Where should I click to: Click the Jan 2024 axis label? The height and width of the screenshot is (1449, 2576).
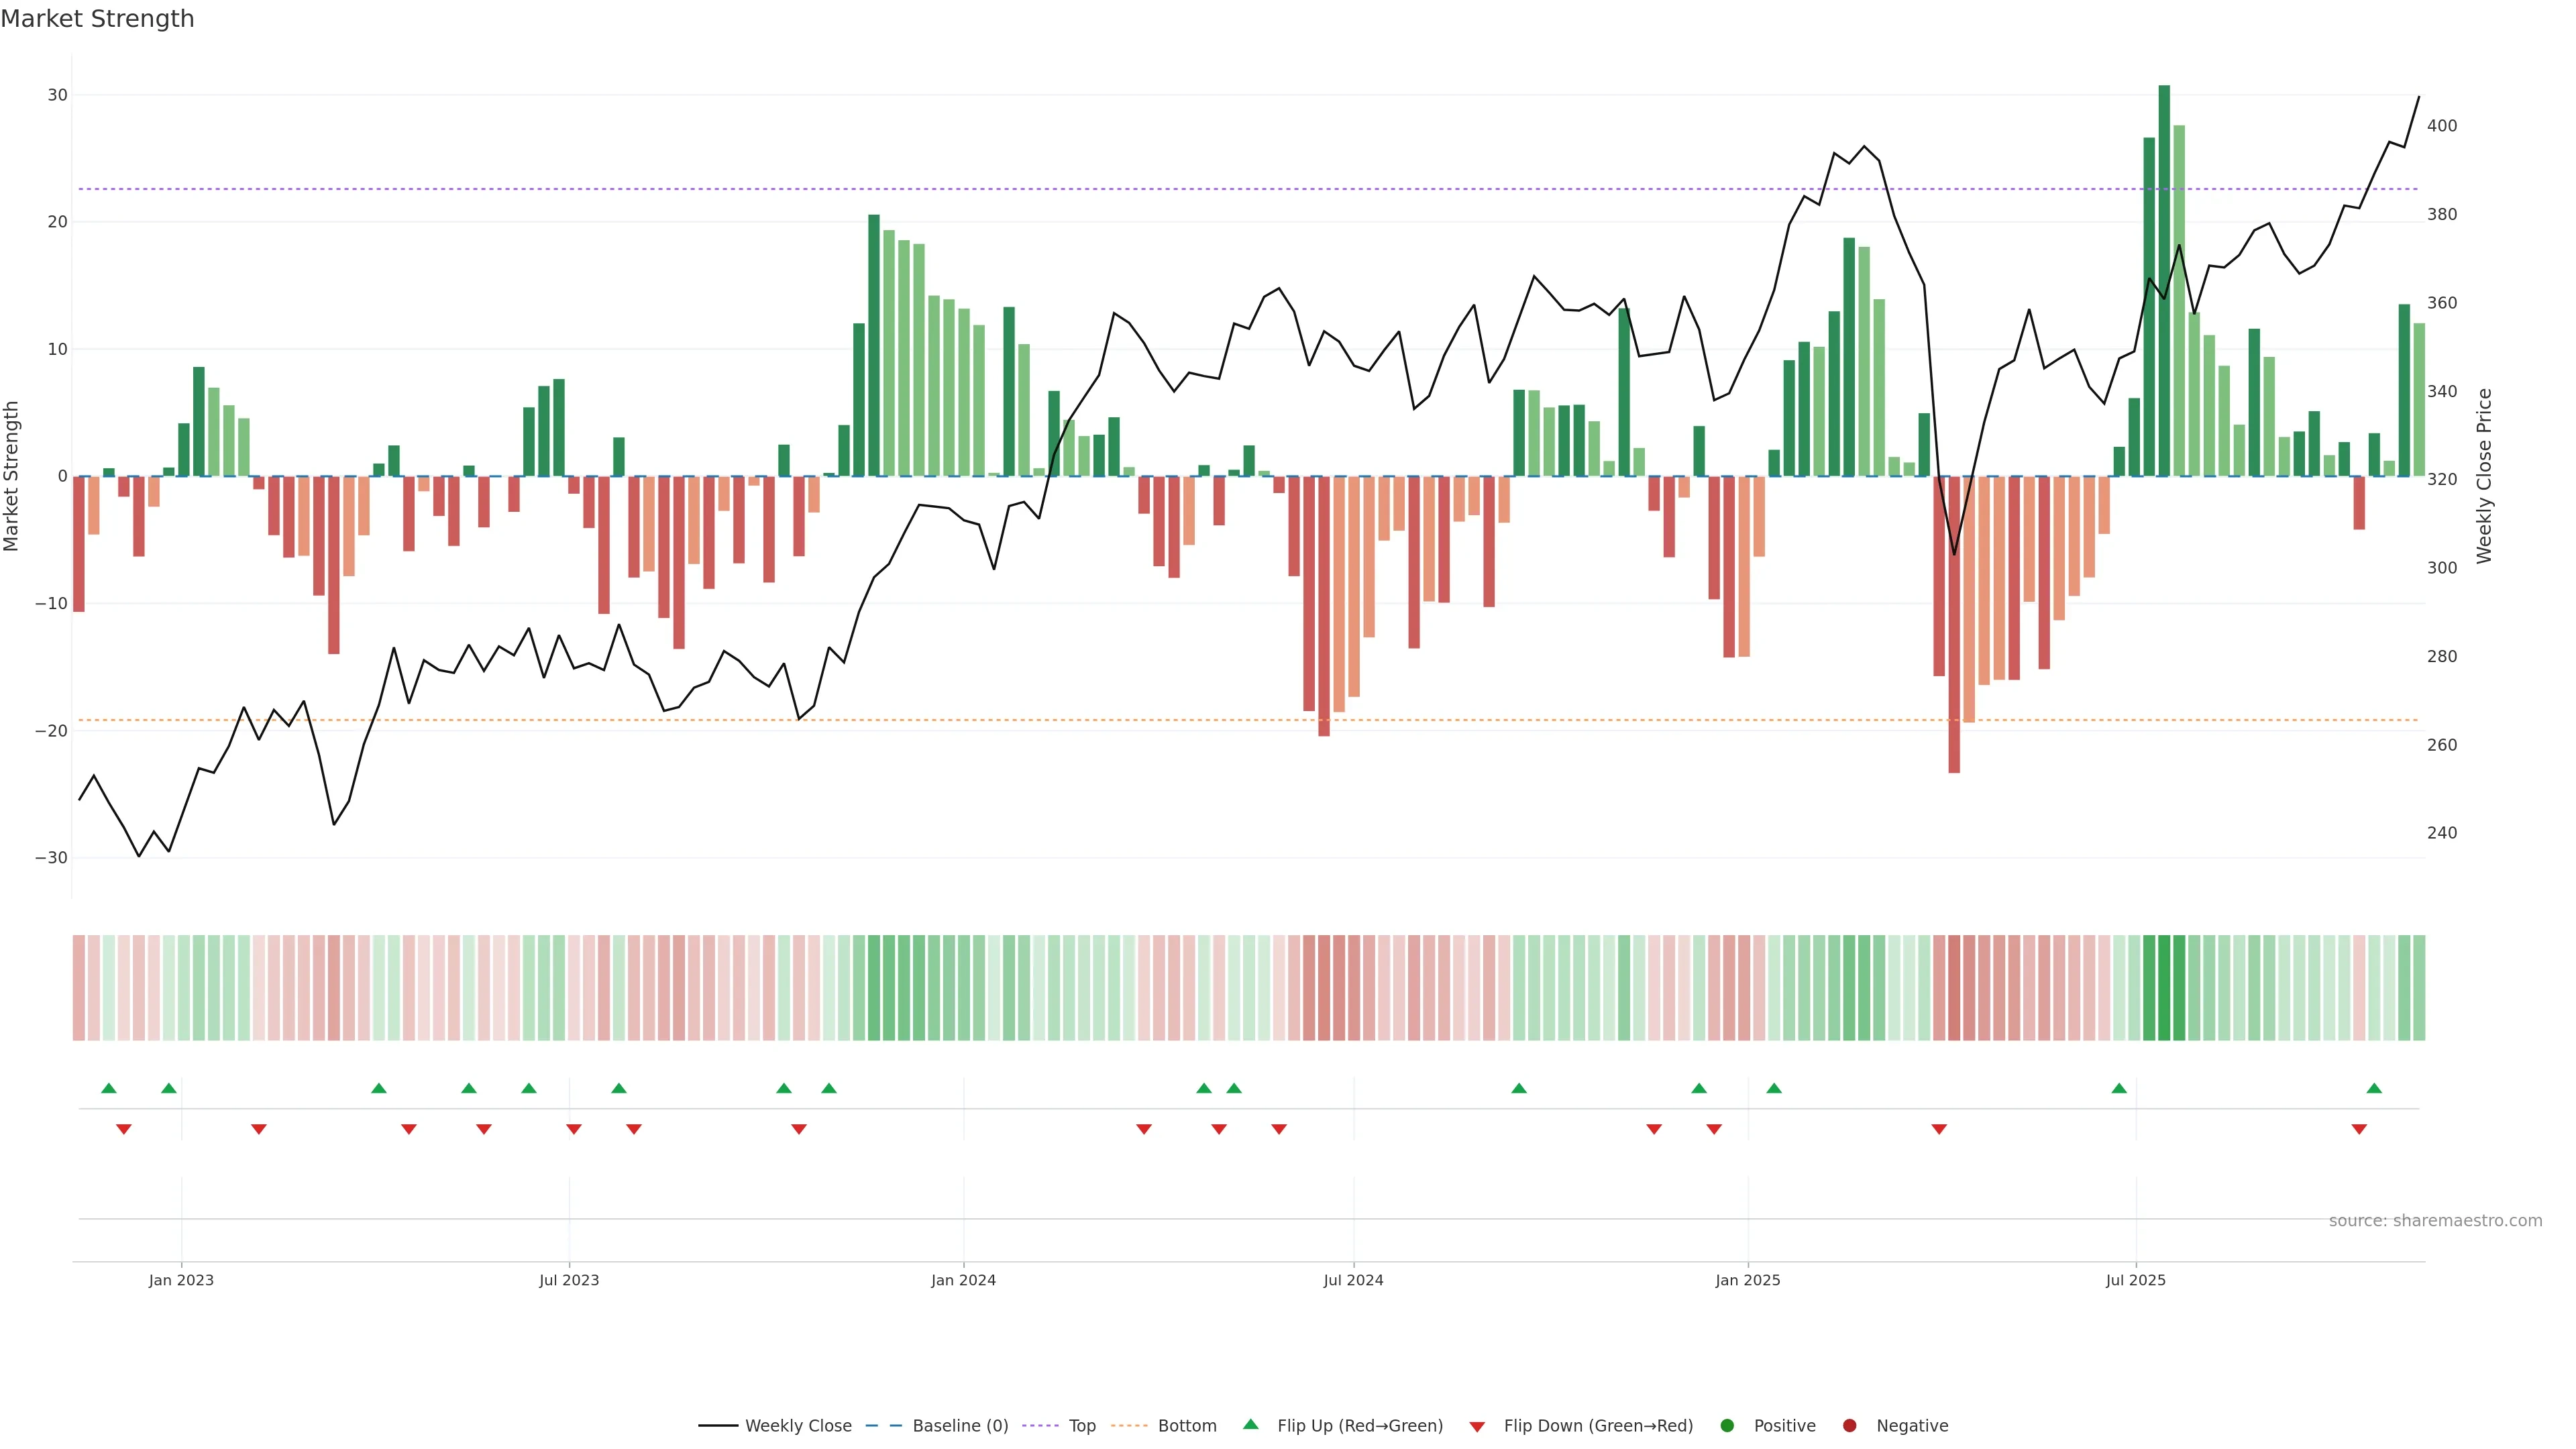pos(963,1280)
